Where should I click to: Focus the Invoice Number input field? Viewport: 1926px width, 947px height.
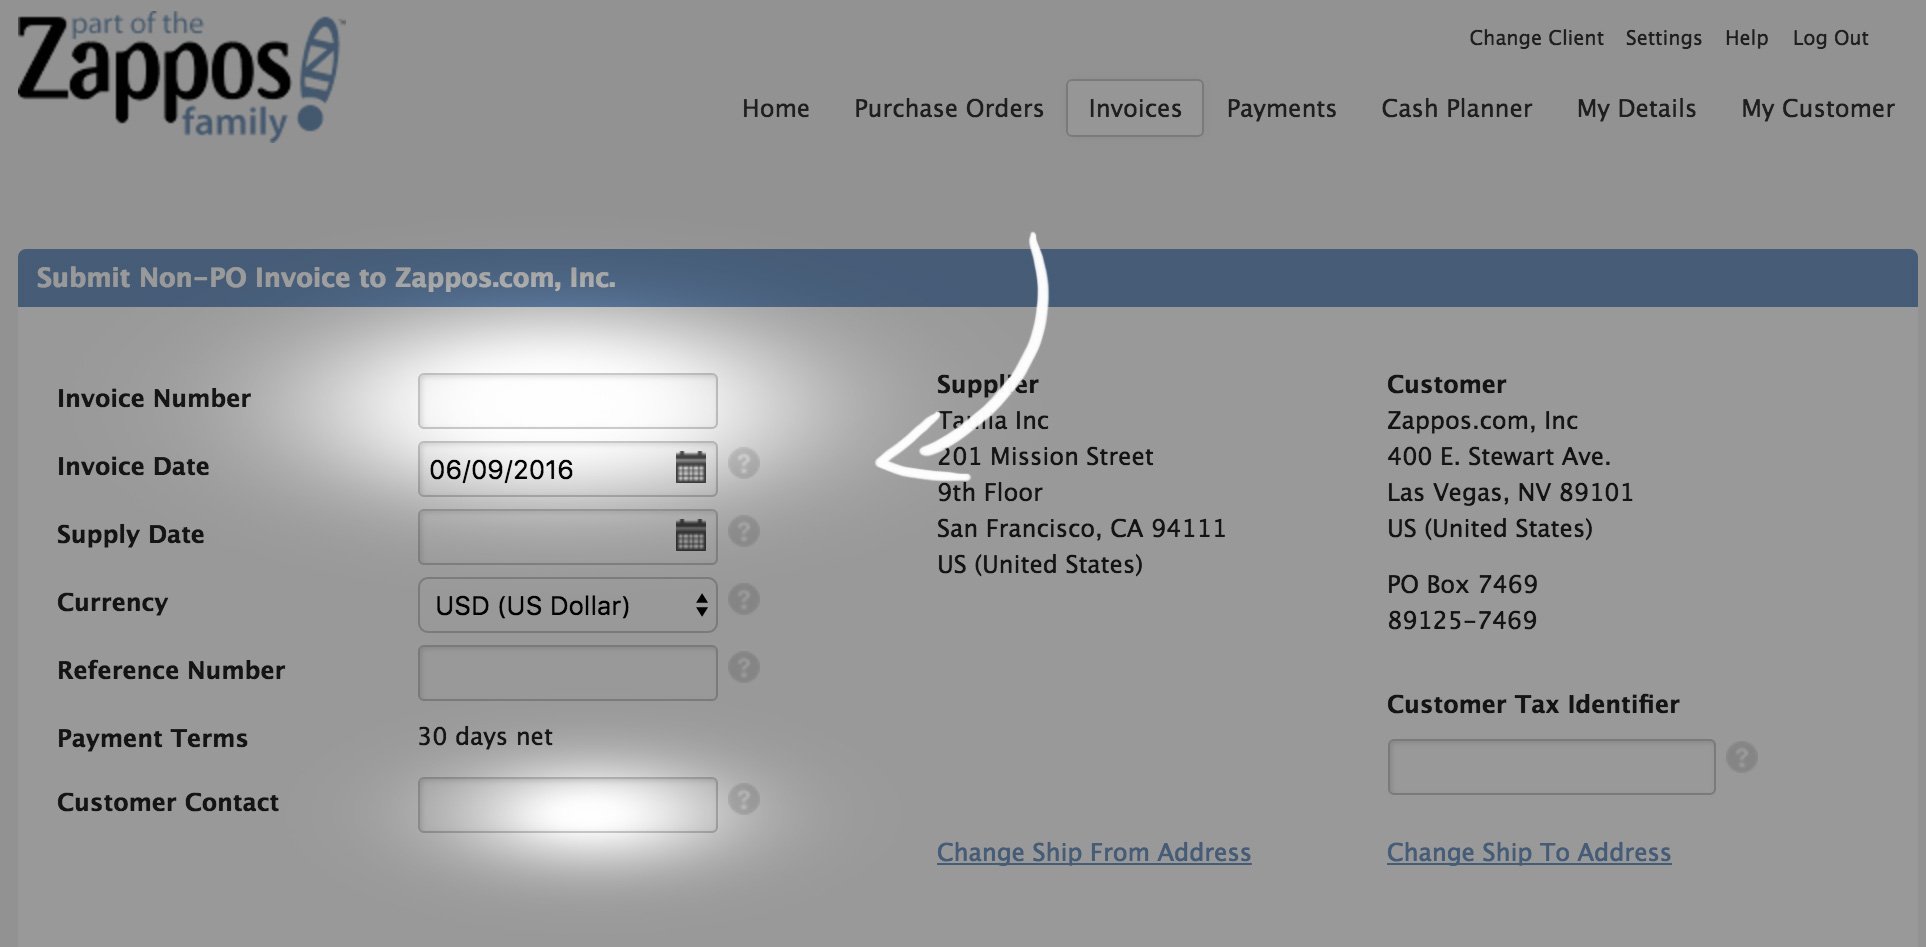568,401
